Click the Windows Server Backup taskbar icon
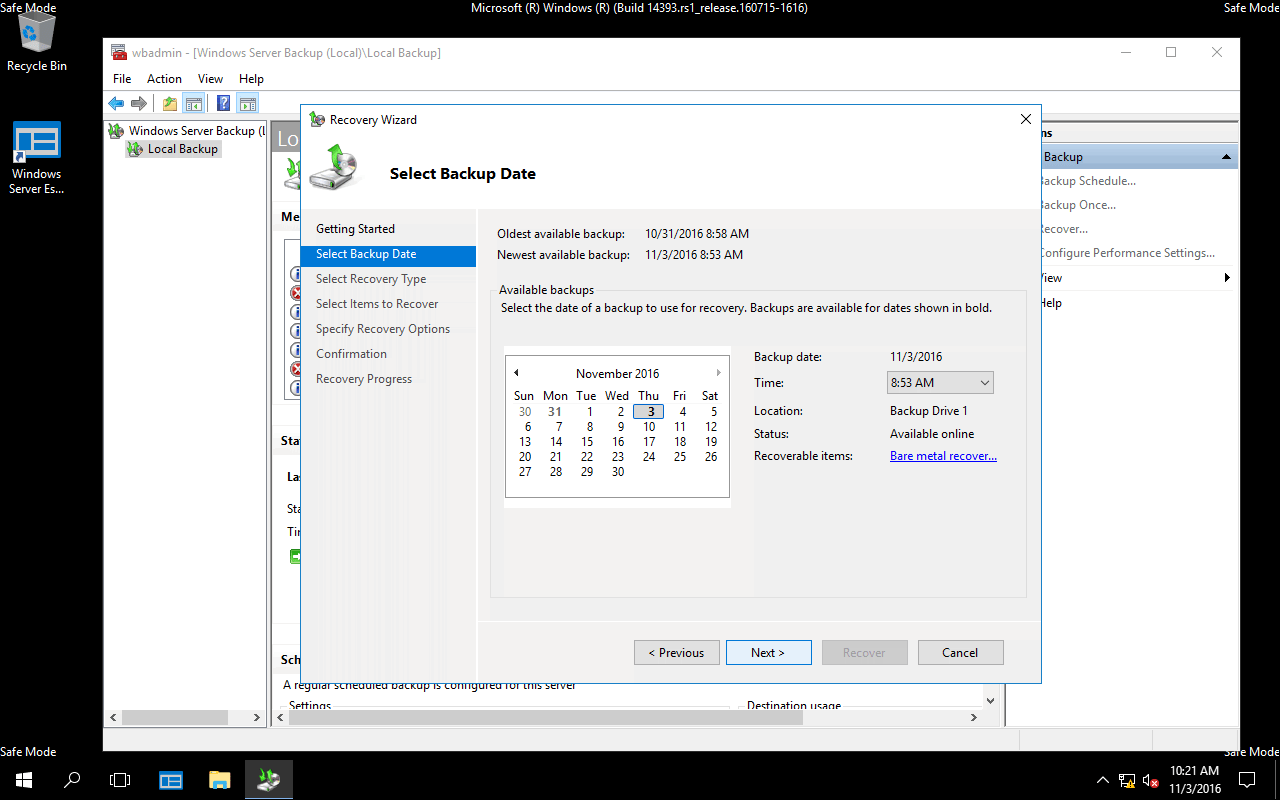This screenshot has width=1280, height=800. (x=268, y=780)
